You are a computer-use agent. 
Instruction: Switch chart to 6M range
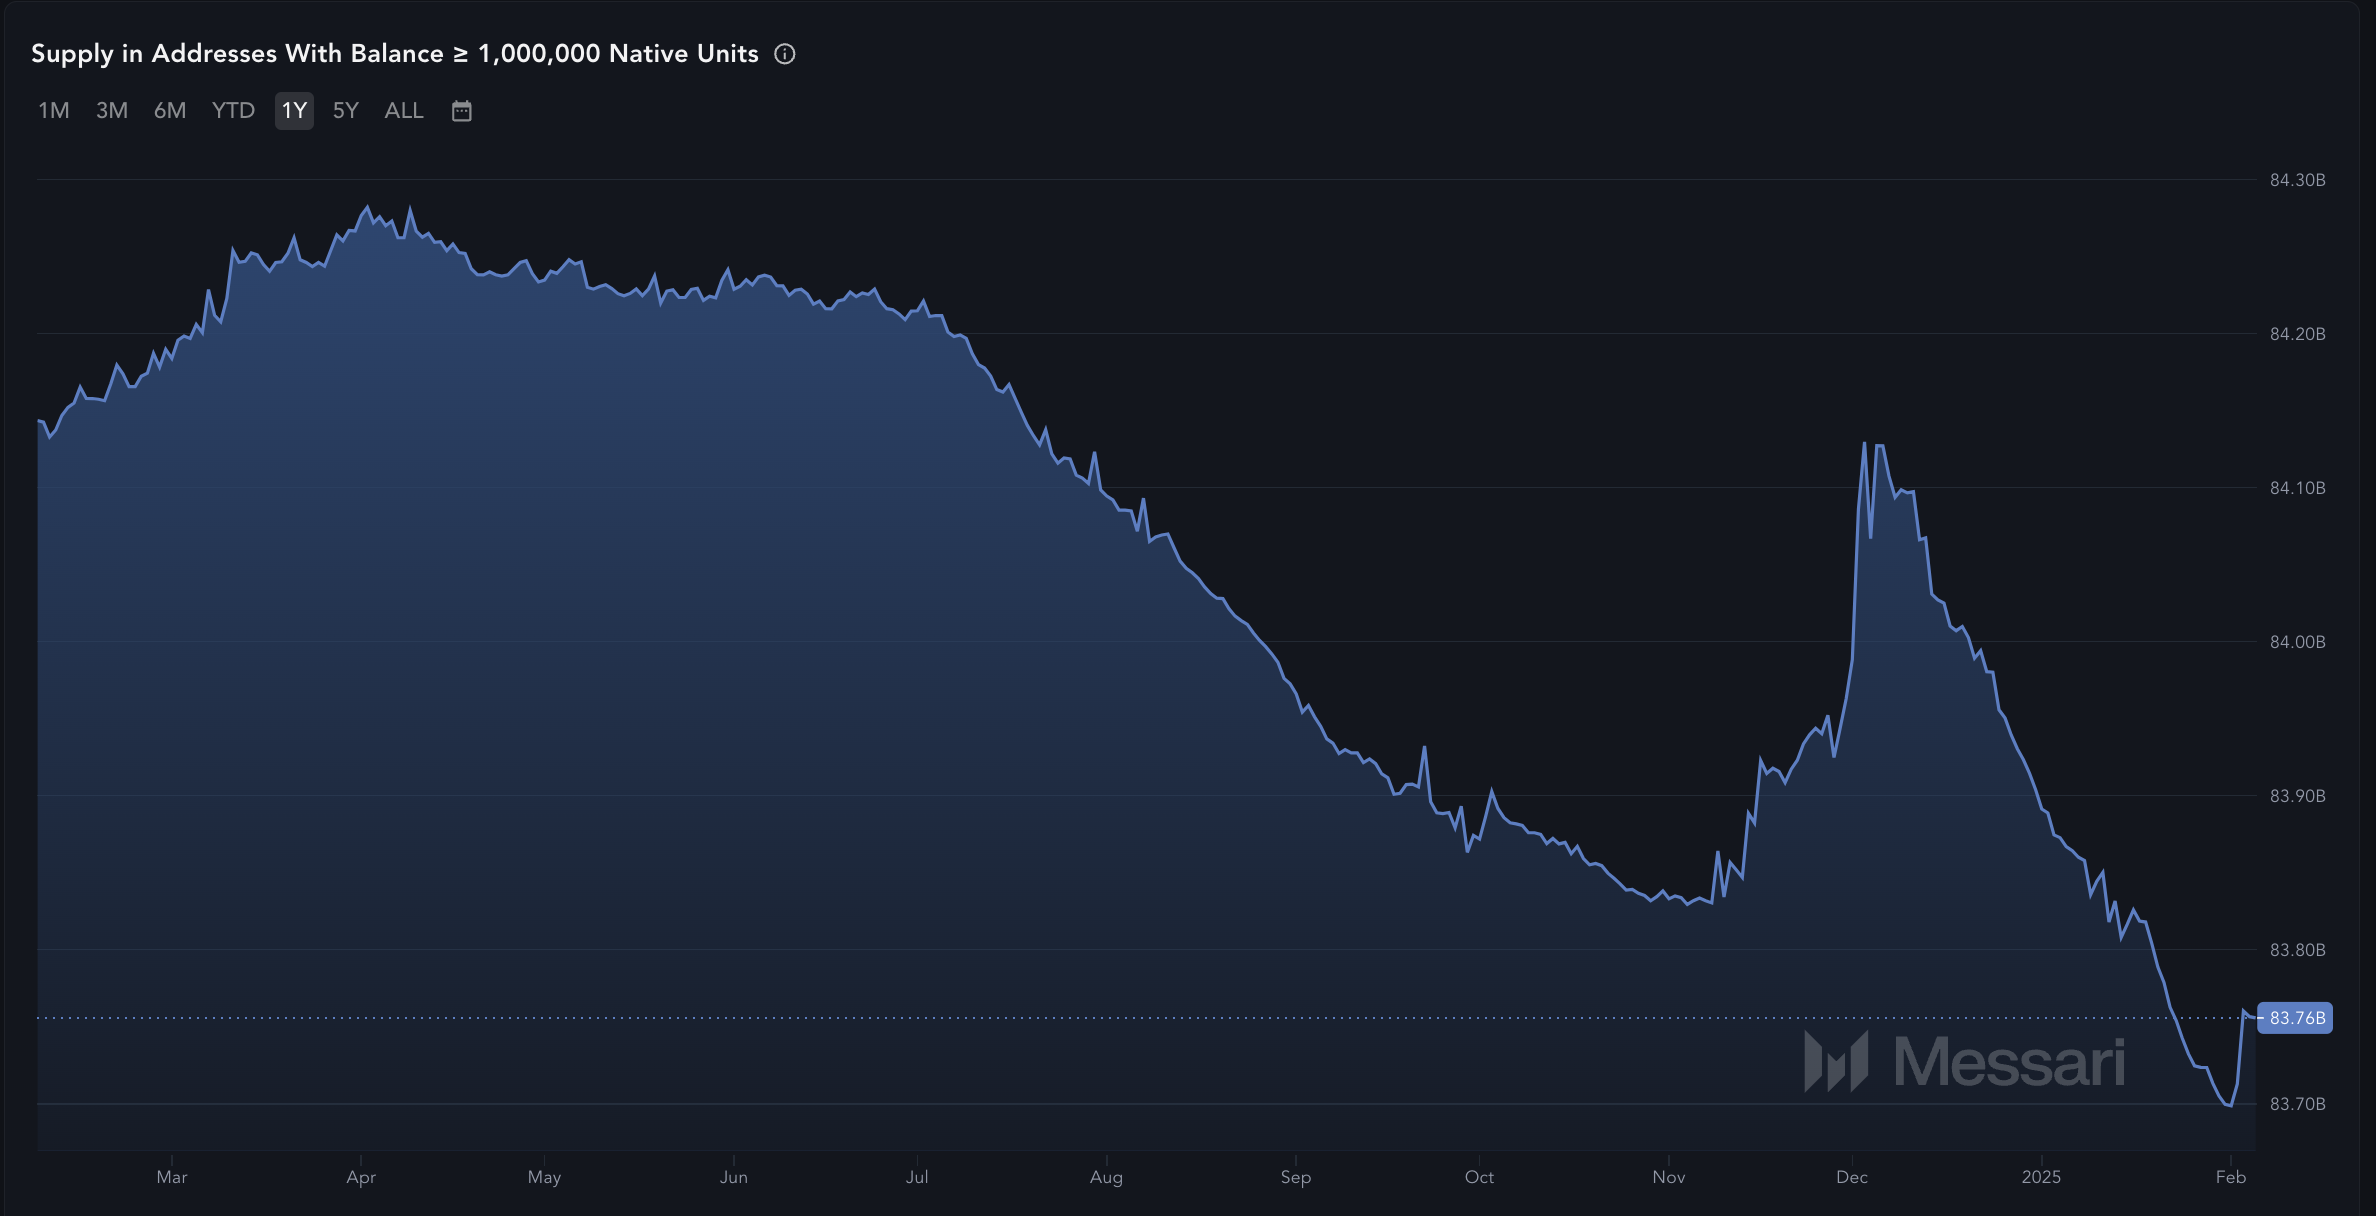170,111
